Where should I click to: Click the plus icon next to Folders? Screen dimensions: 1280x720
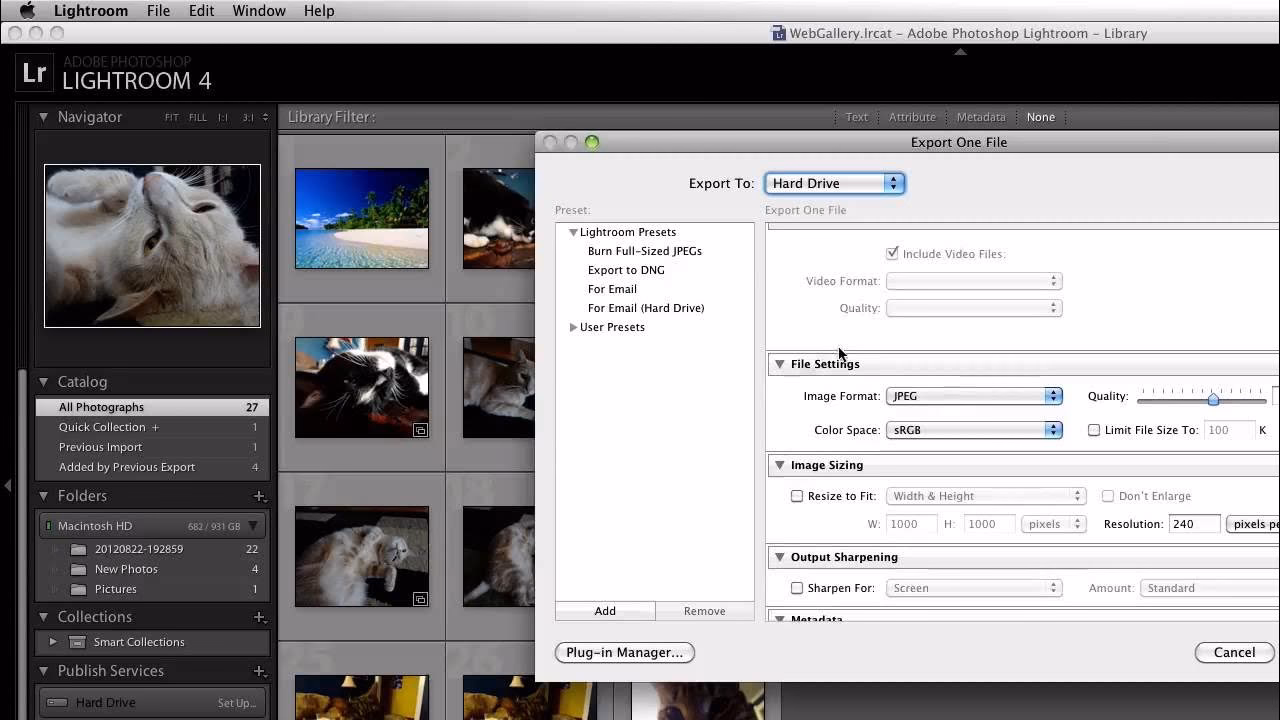point(259,496)
